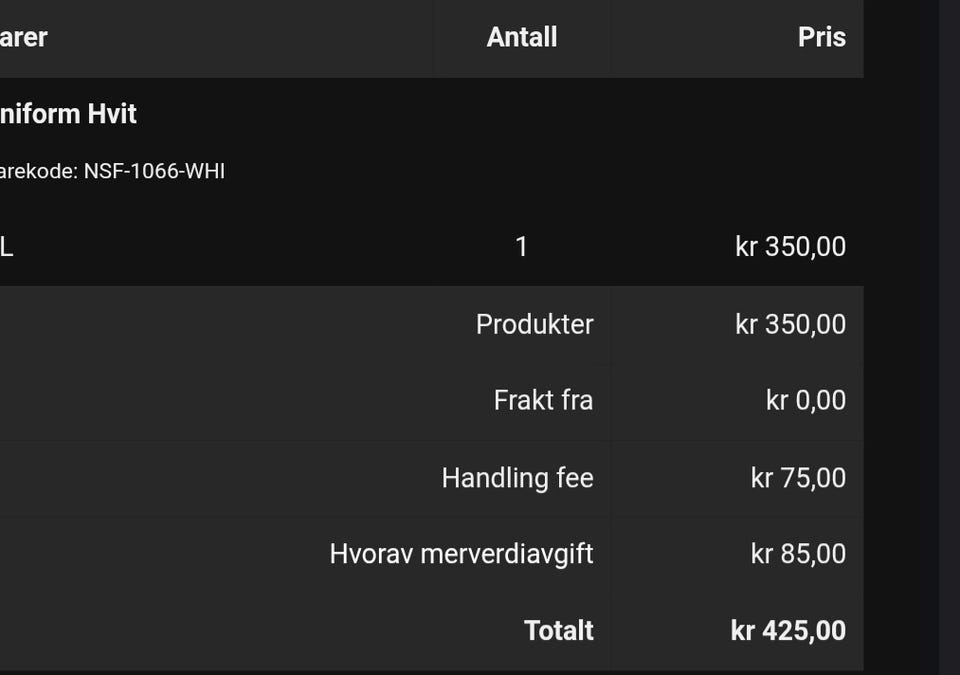Click the Hvorav merverdiavgift label
The height and width of the screenshot is (675, 960).
tap(461, 554)
